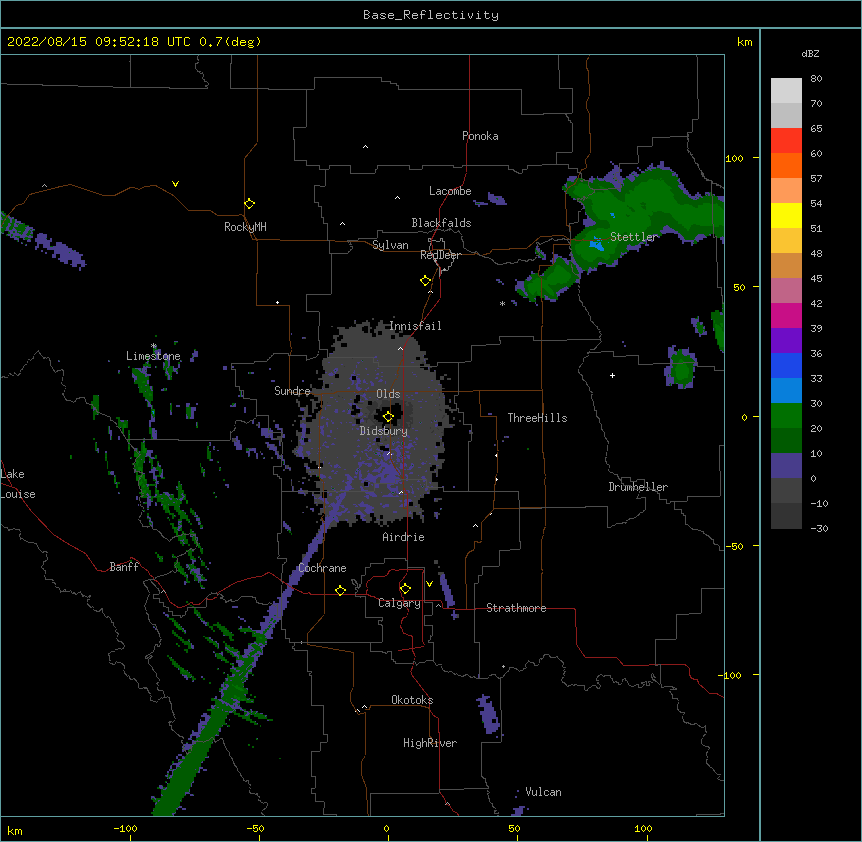
Task: Click the Calgary city label
Action: click(399, 603)
